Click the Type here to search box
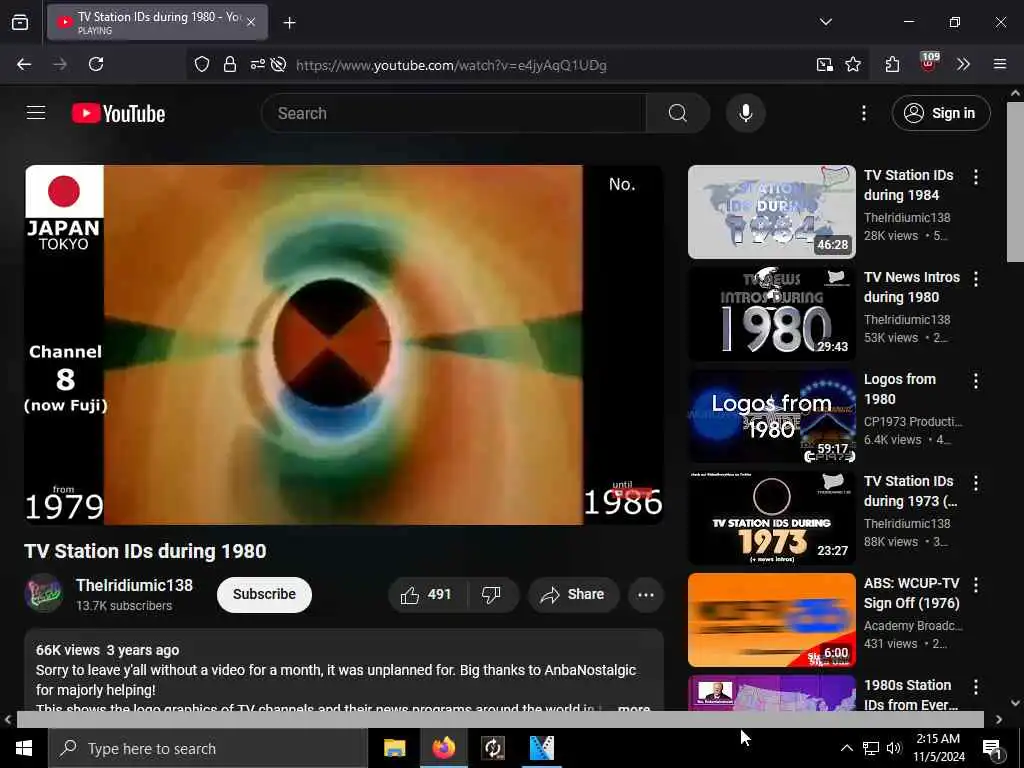1024x768 pixels. [208, 748]
